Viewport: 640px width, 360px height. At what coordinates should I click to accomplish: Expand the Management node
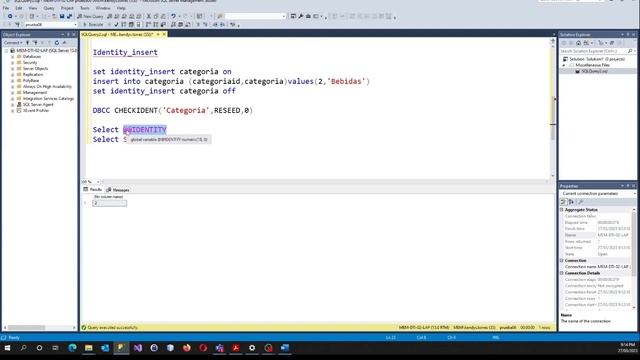[13, 93]
